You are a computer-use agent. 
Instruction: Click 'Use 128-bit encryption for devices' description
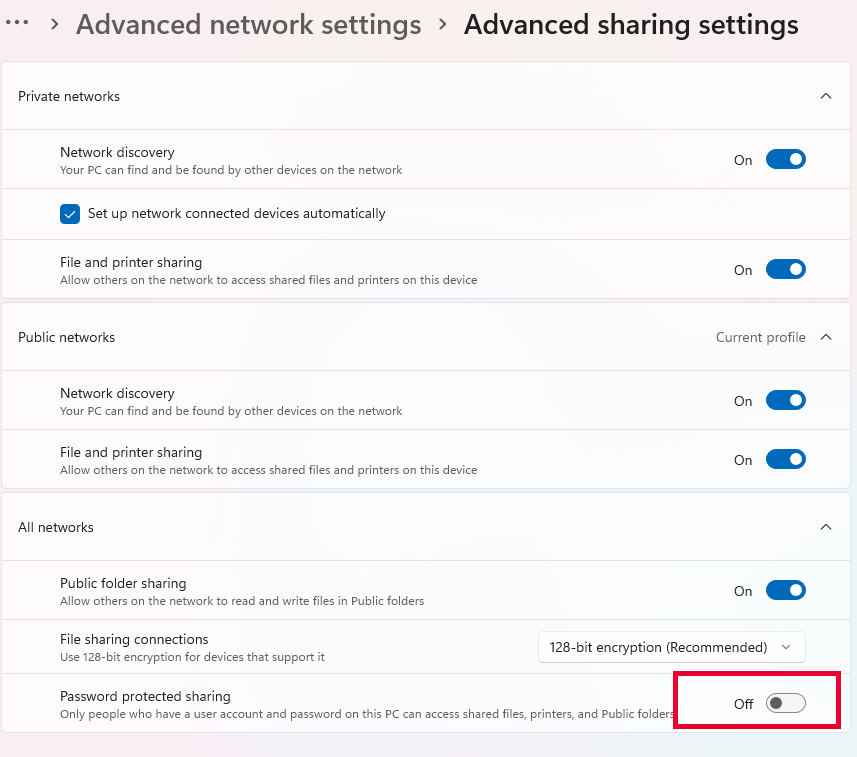click(192, 657)
